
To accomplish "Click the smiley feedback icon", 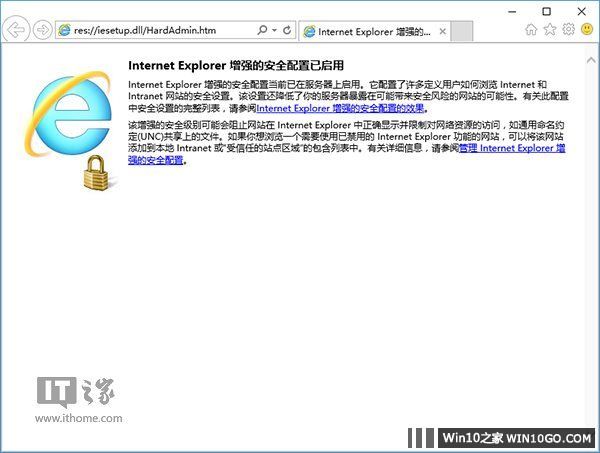I will pyautogui.click(x=587, y=29).
